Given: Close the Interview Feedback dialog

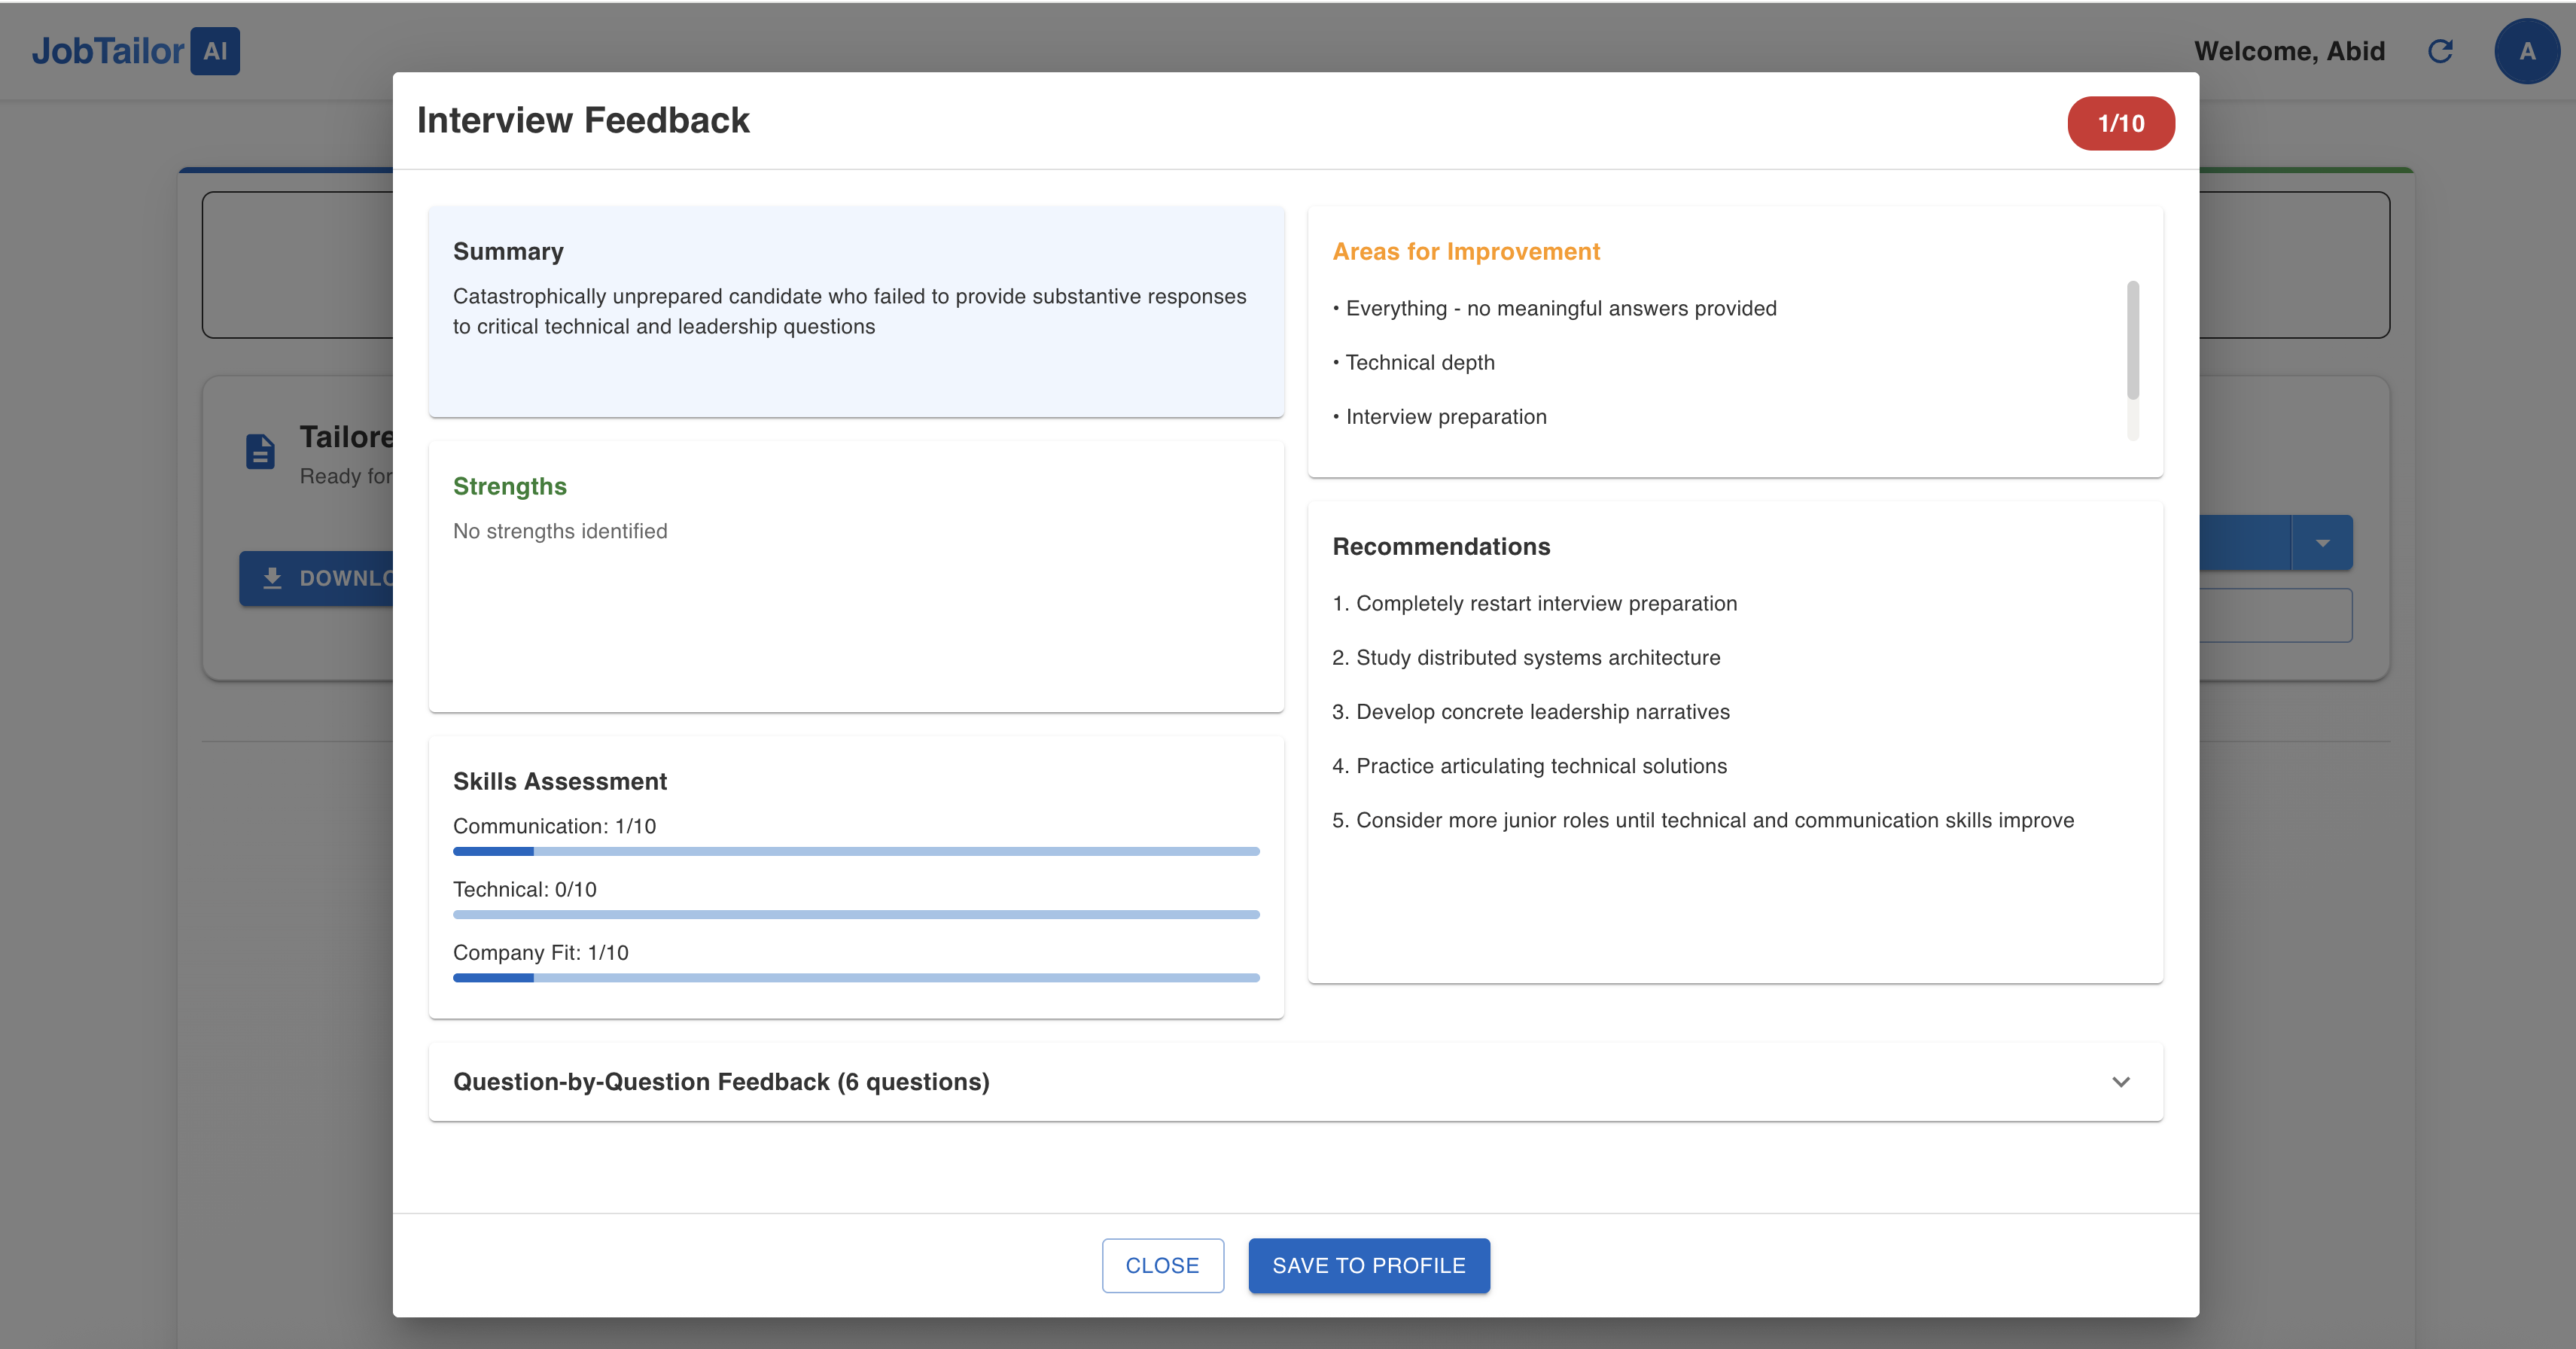Looking at the screenshot, I should coord(1162,1265).
